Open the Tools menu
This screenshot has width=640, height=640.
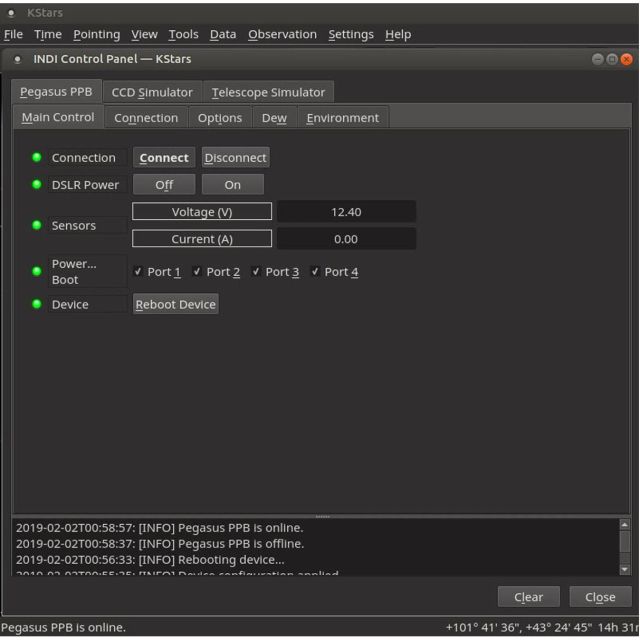pos(183,34)
